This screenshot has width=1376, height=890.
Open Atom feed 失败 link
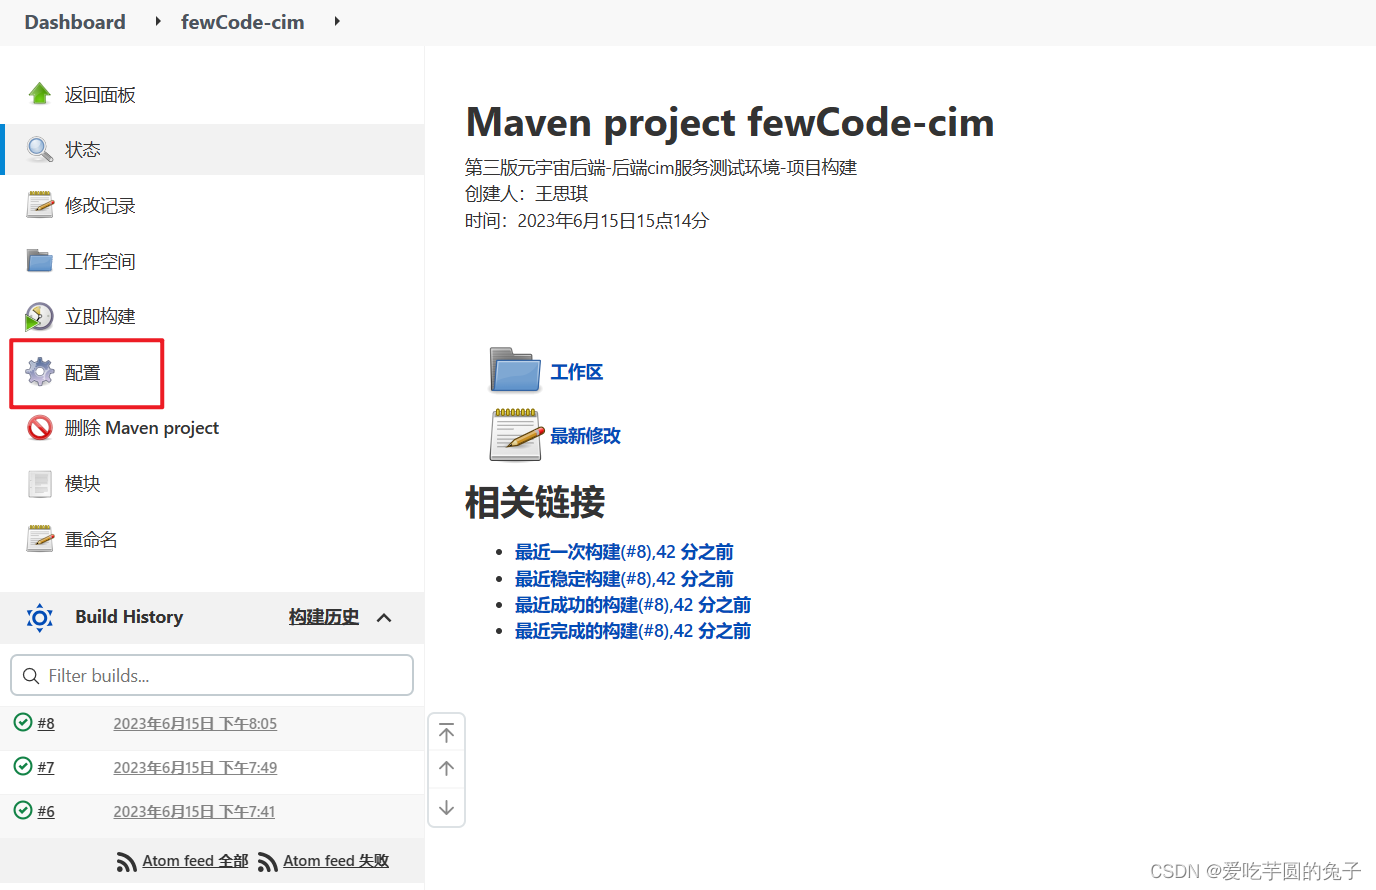click(x=336, y=861)
